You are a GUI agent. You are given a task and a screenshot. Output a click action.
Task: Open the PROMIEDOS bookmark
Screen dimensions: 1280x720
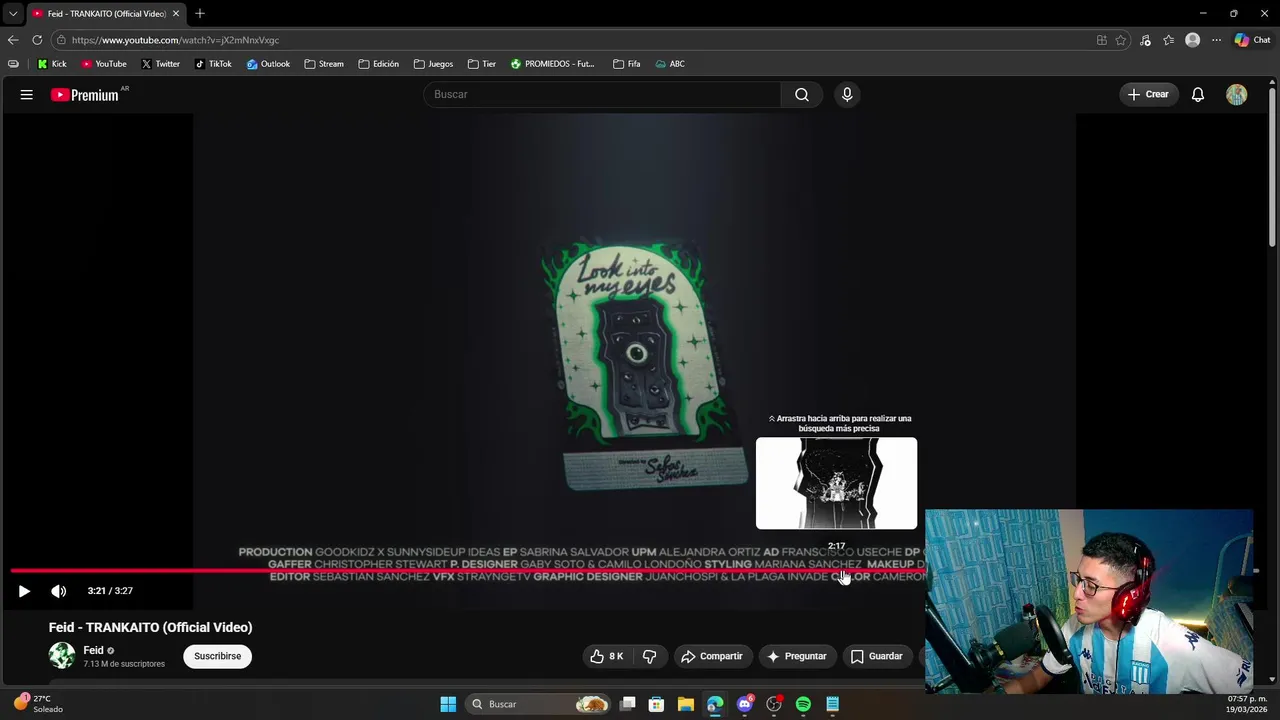(553, 64)
